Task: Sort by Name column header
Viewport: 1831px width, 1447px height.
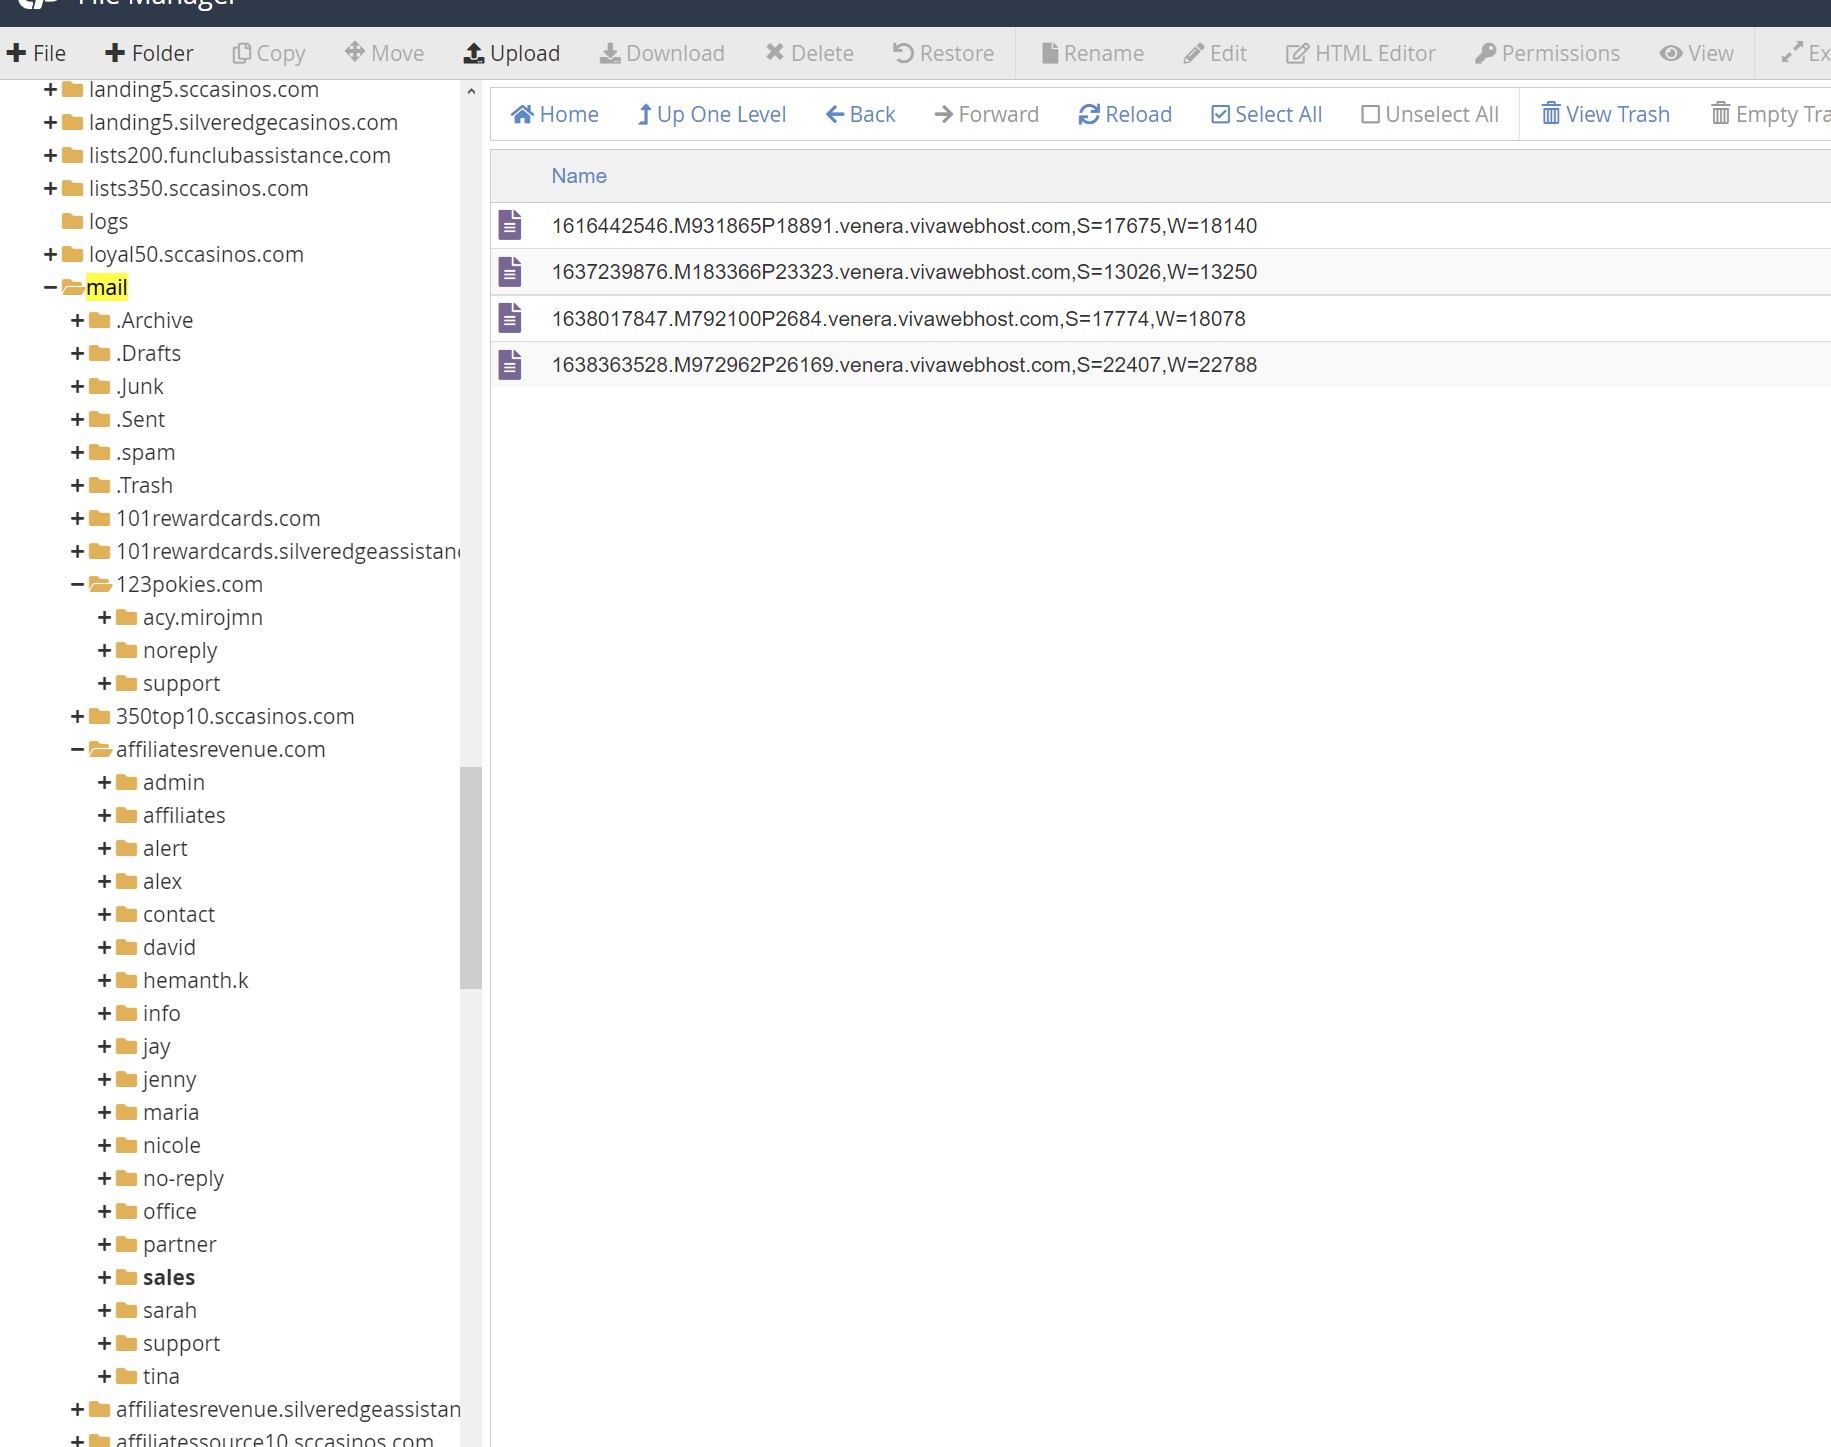Action: [x=579, y=176]
